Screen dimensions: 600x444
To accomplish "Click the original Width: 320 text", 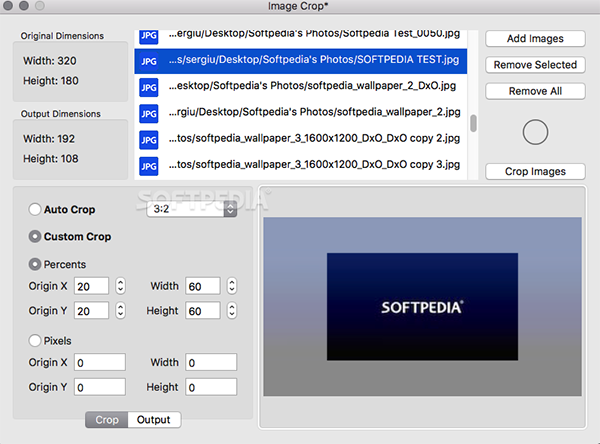I will point(50,60).
